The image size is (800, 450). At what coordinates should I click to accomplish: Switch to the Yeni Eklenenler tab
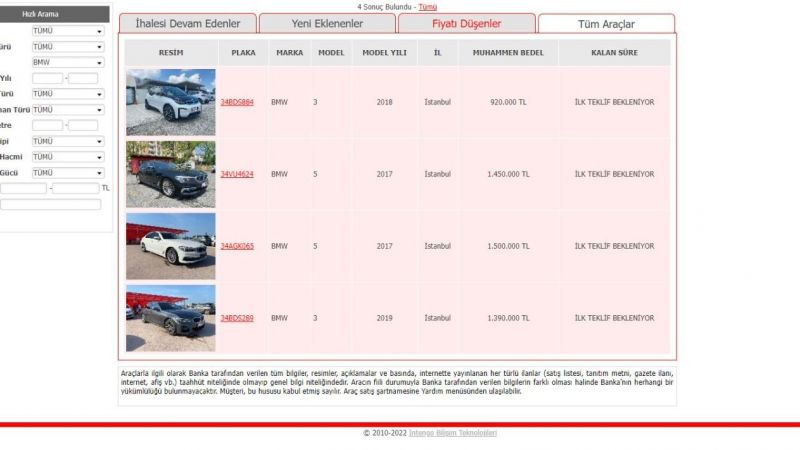tap(327, 23)
